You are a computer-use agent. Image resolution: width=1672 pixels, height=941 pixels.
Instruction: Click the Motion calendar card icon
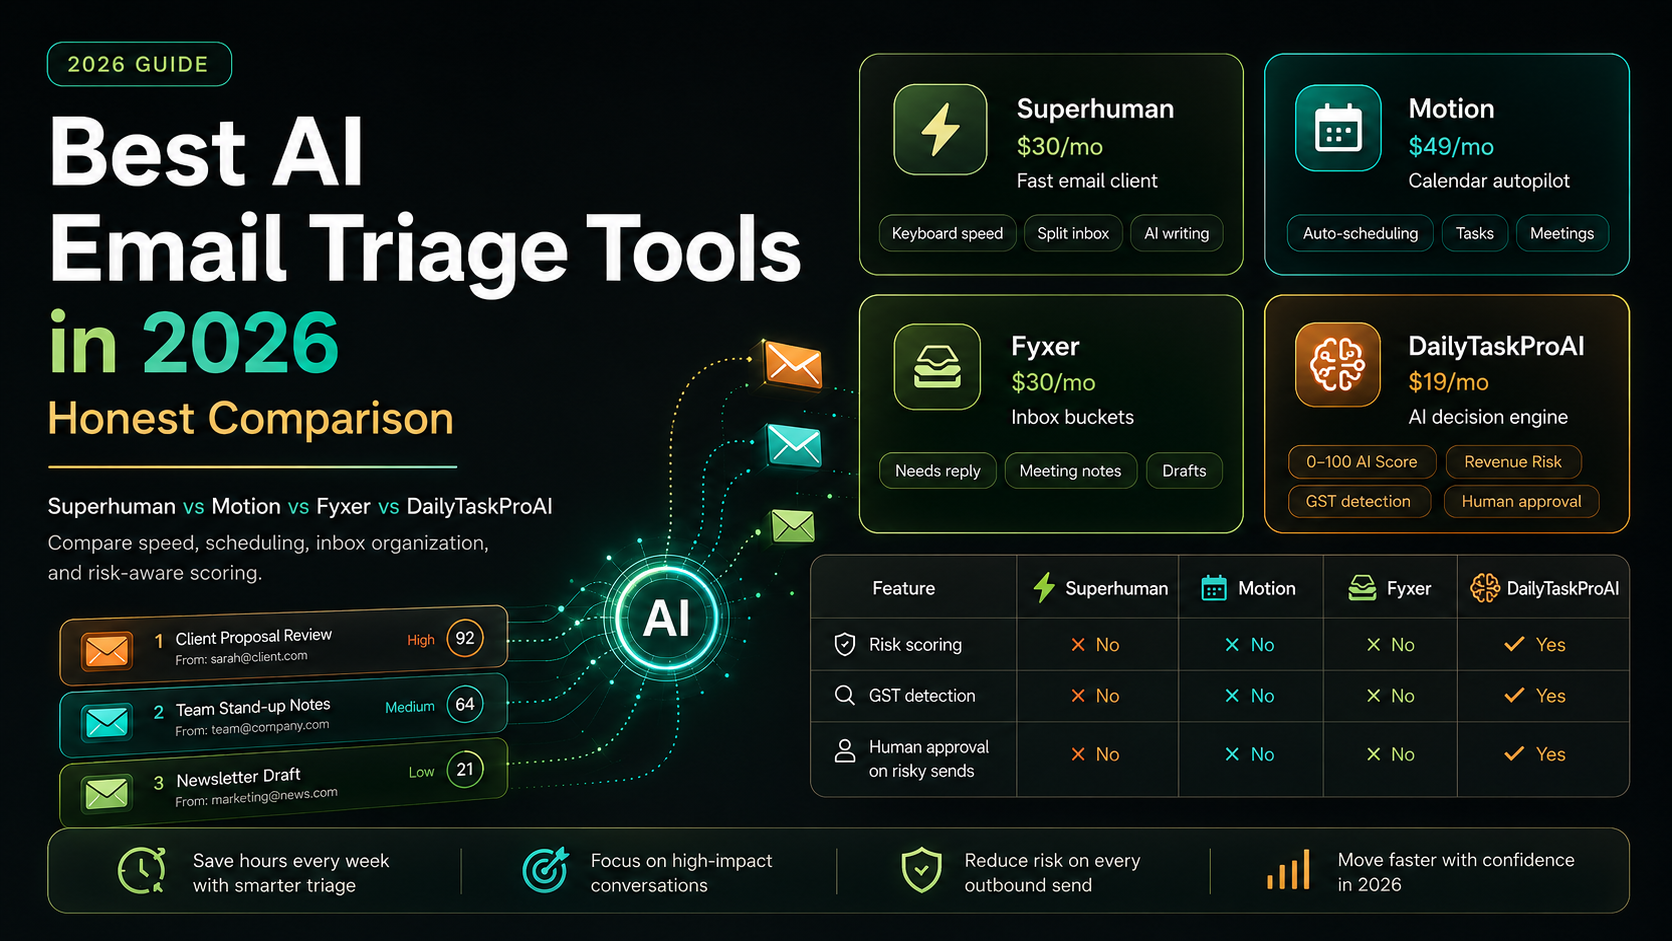[1338, 129]
